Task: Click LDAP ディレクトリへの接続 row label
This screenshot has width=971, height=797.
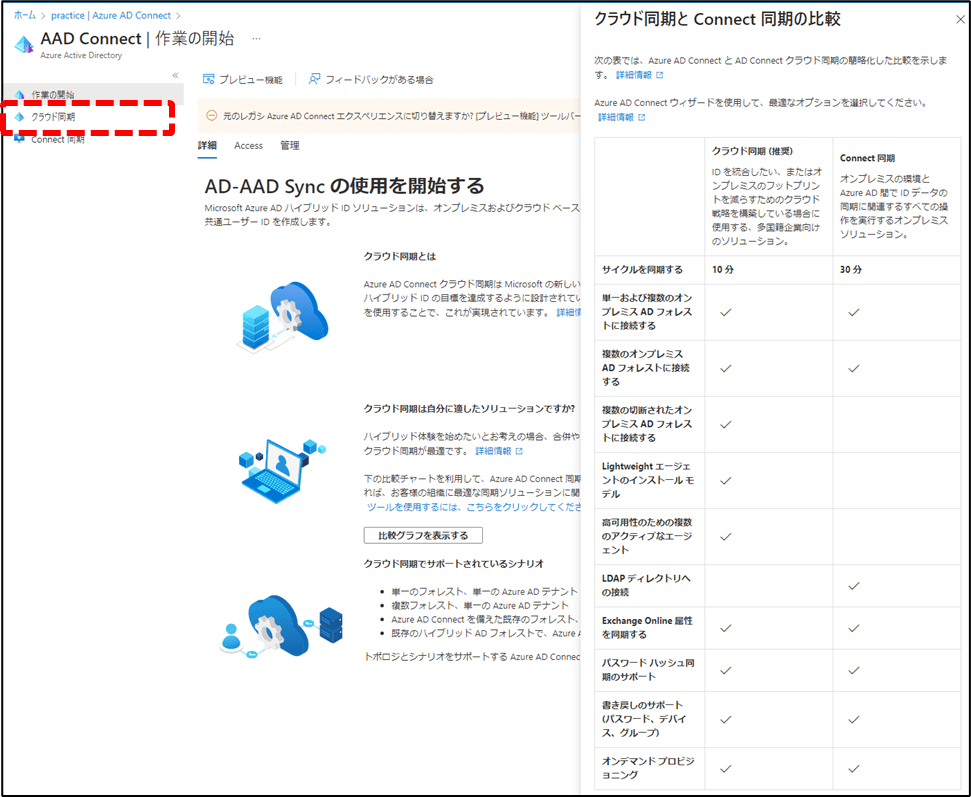Action: [x=646, y=585]
